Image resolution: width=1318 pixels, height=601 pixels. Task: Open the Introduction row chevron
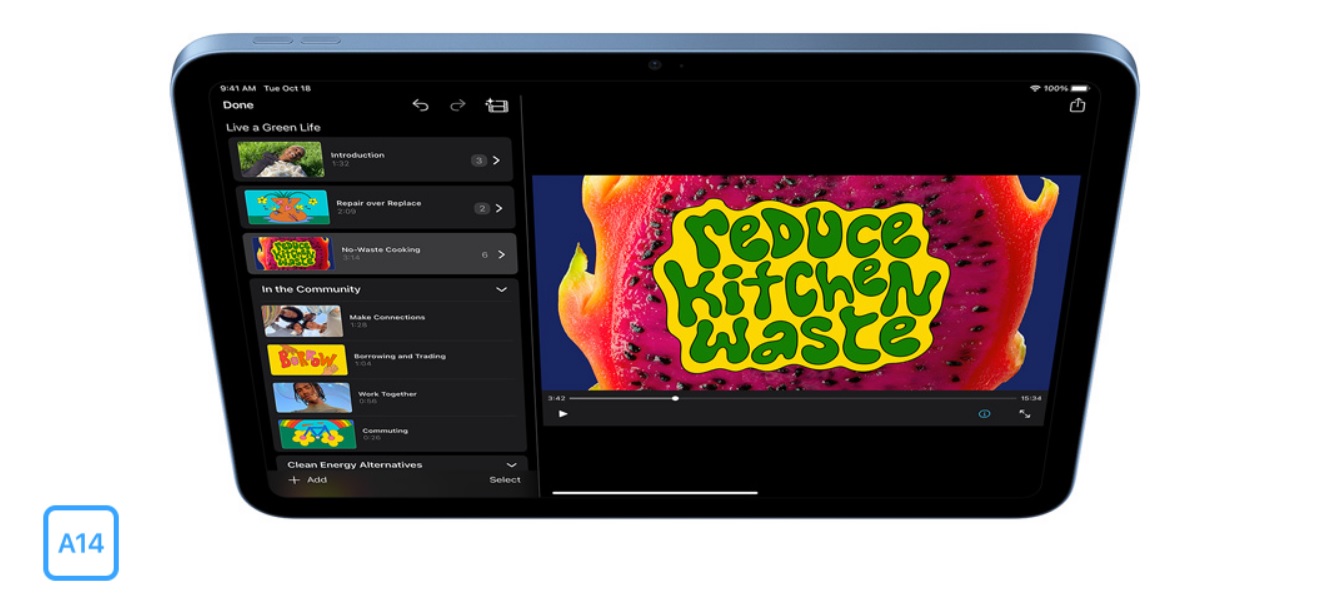coord(497,160)
